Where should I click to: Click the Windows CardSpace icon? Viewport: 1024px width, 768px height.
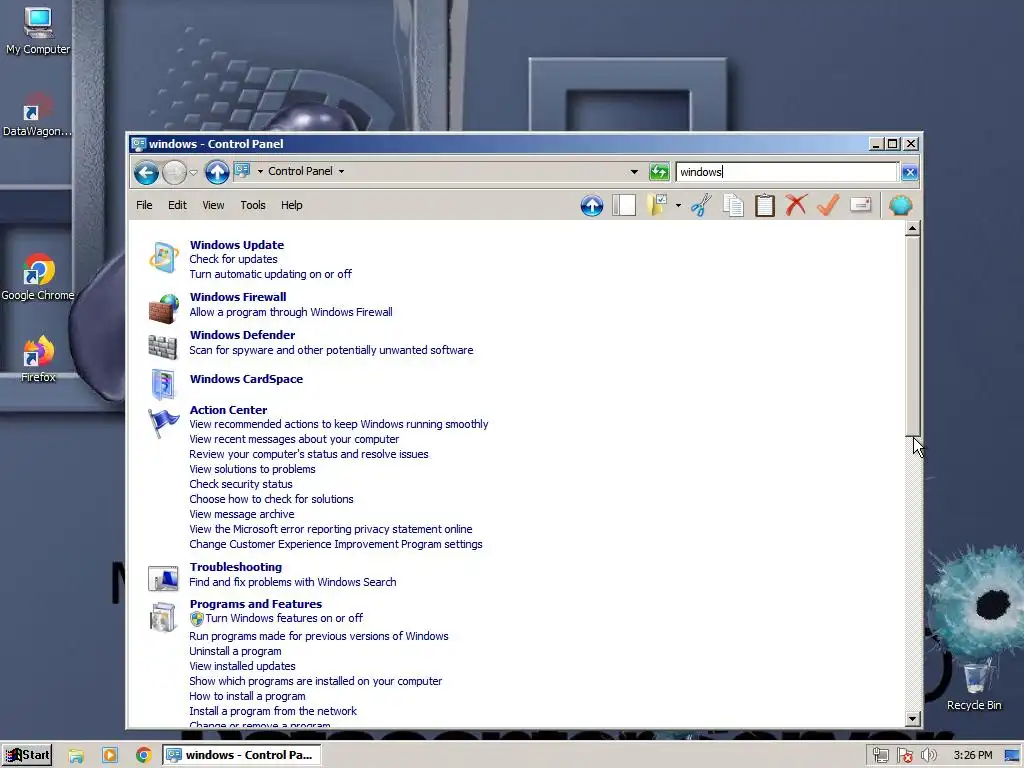[x=163, y=384]
